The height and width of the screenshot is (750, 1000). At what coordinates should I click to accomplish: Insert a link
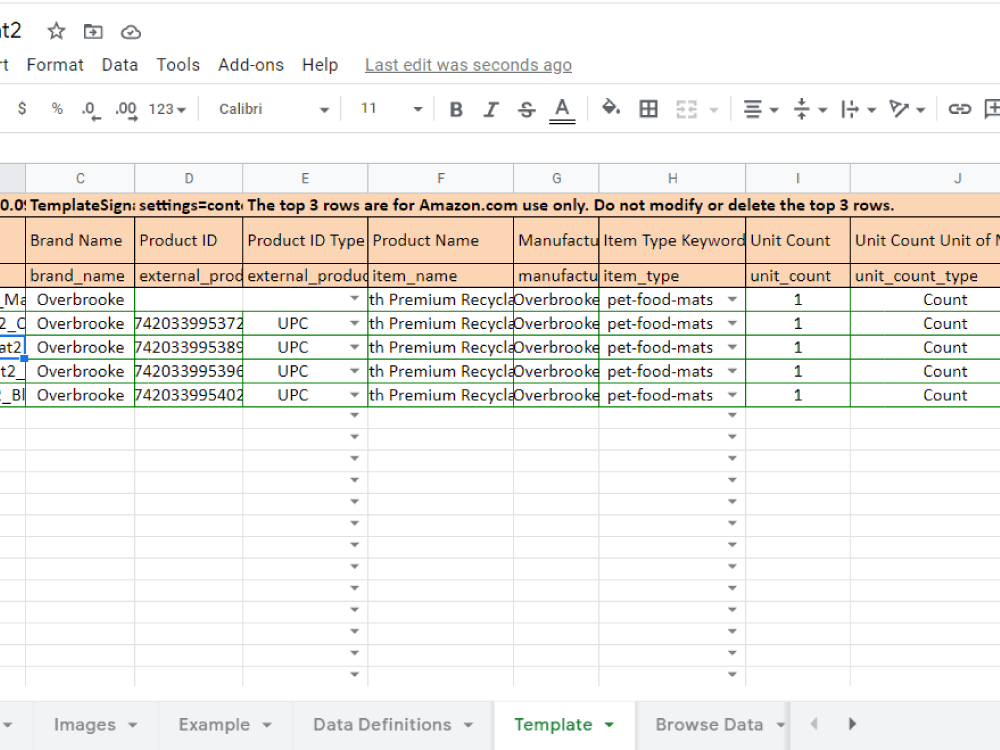point(960,108)
